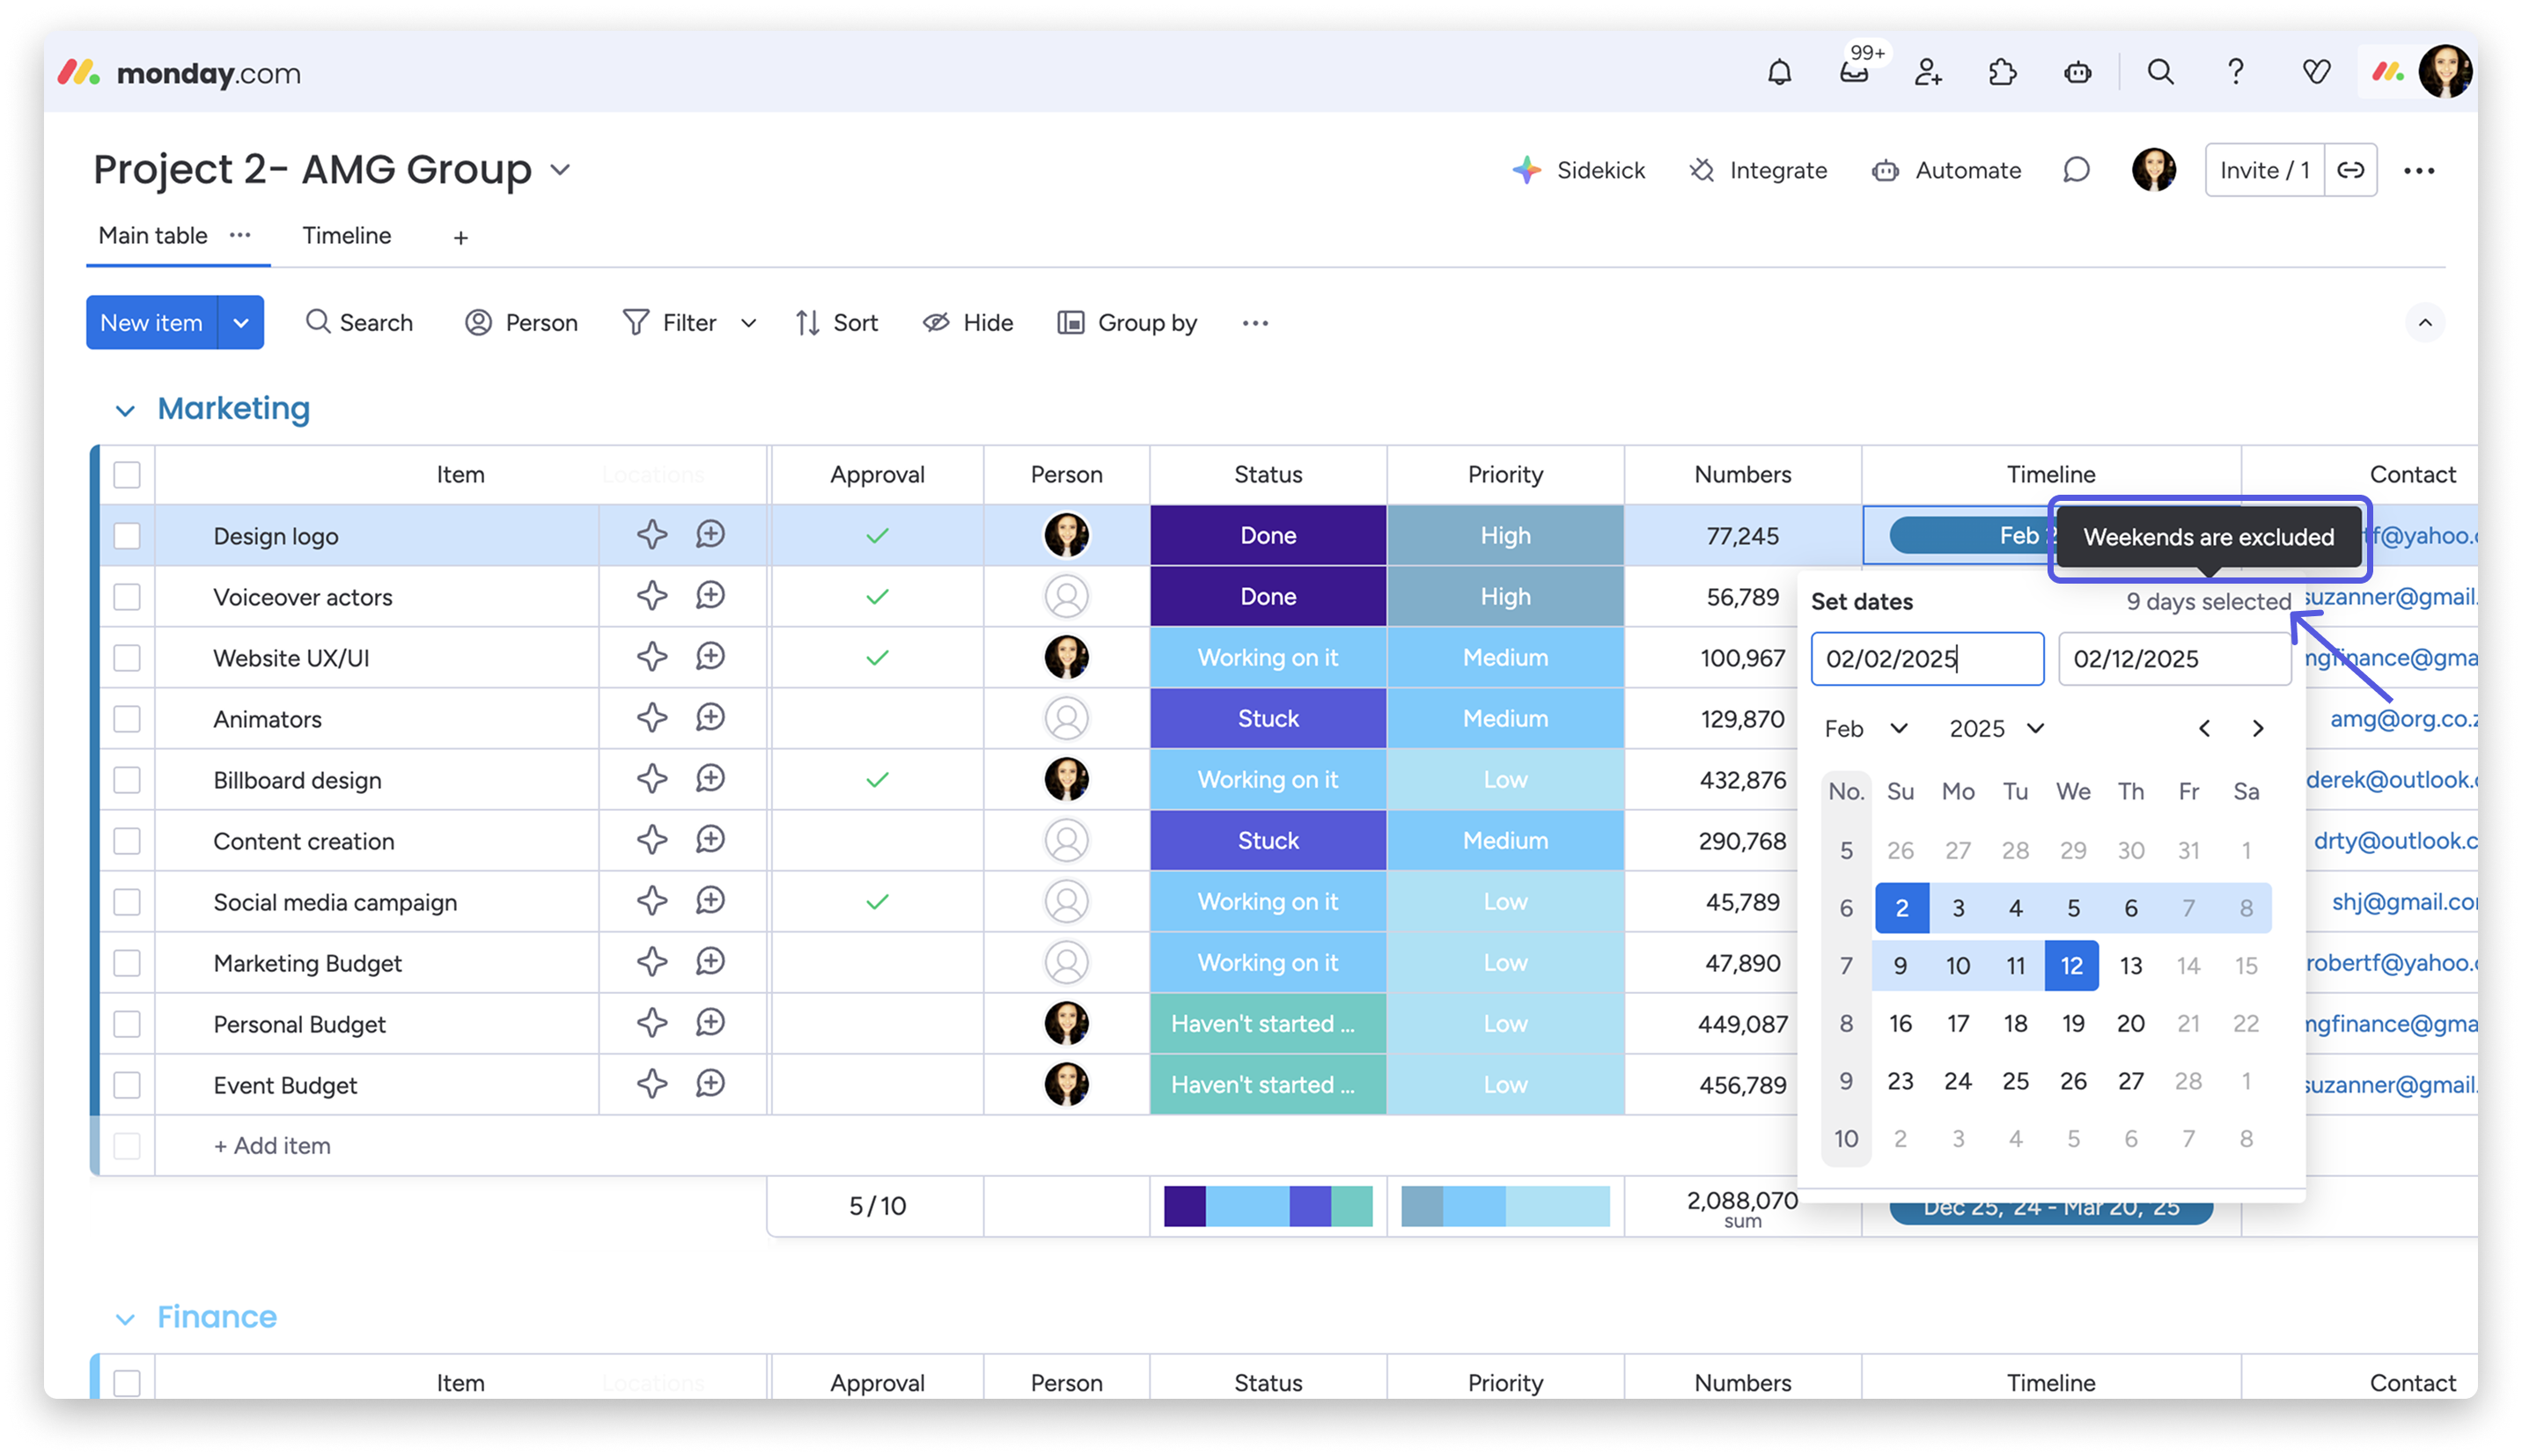Image resolution: width=2522 pixels, height=1456 pixels.
Task: Click the top-bar search magnifier icon
Action: click(2160, 72)
